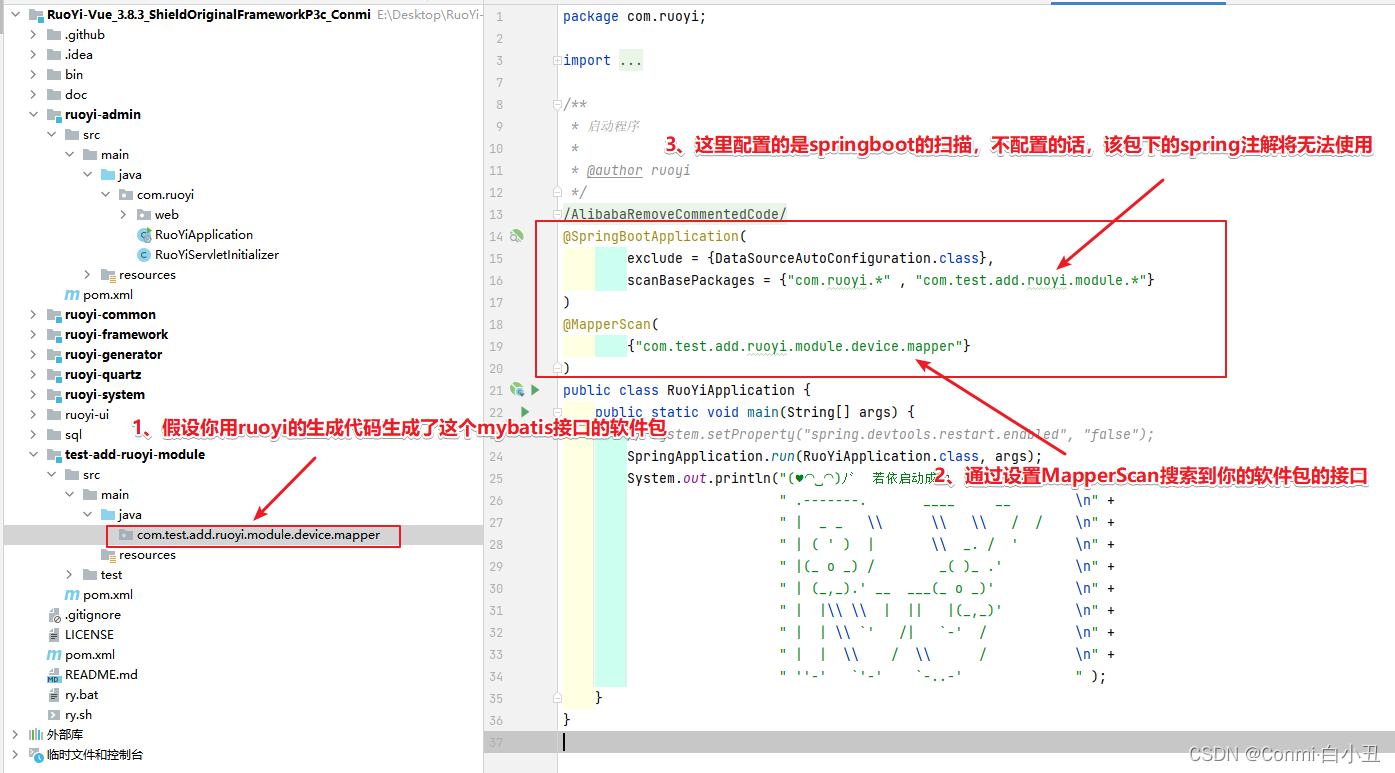1395x773 pixels.
Task: Click LICENSE file icon
Action: pyautogui.click(x=54, y=634)
